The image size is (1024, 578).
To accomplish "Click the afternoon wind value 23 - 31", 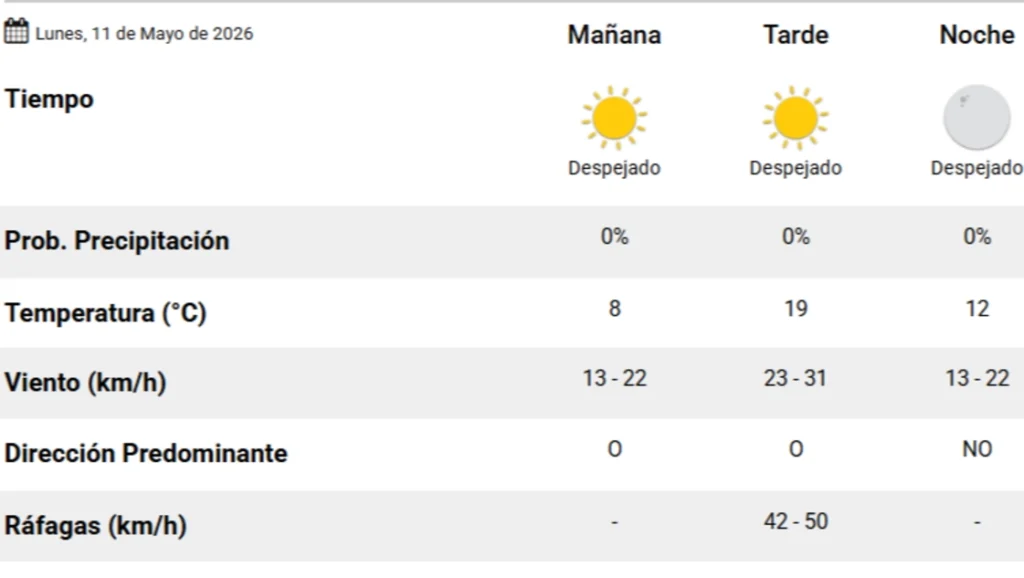I will click(x=795, y=378).
